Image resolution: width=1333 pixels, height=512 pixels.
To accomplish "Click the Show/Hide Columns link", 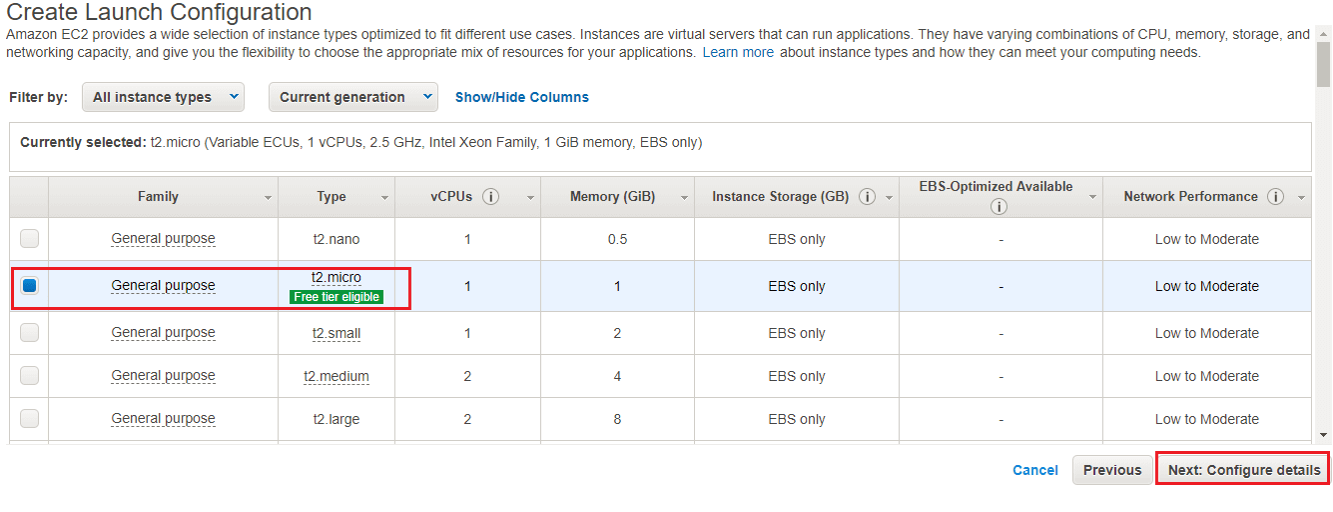I will pos(522,97).
